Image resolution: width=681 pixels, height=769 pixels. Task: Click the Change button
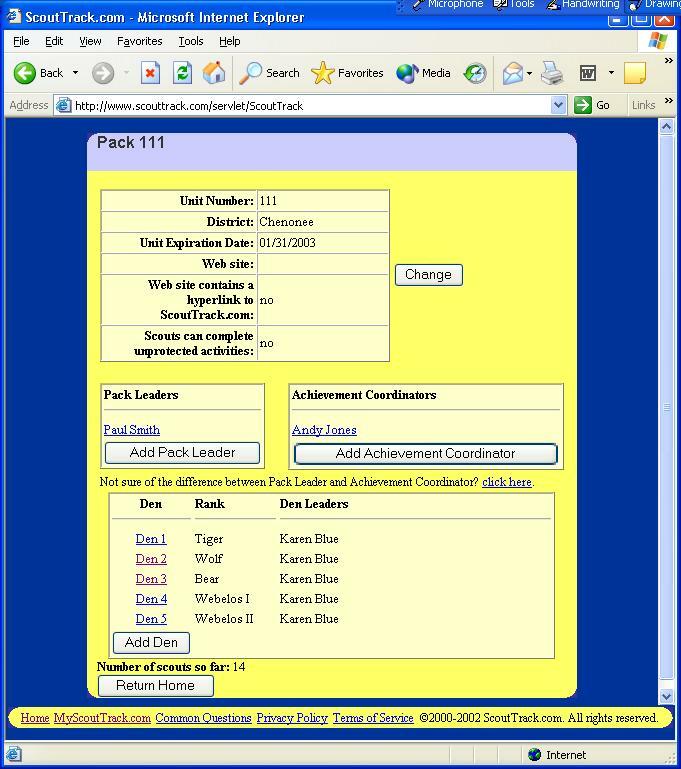429,275
